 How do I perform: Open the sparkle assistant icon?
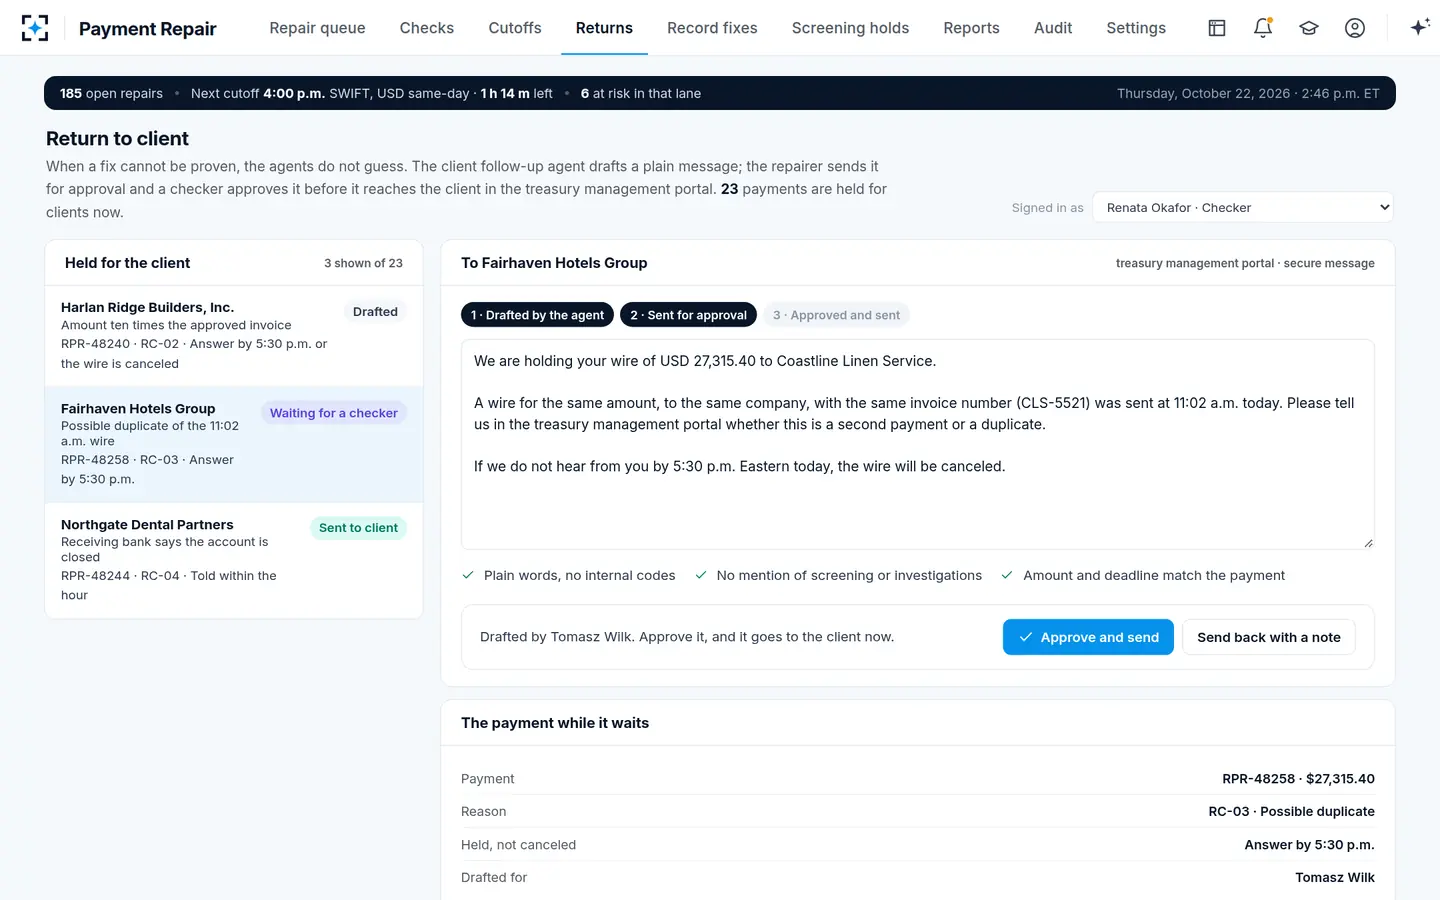click(x=1419, y=28)
